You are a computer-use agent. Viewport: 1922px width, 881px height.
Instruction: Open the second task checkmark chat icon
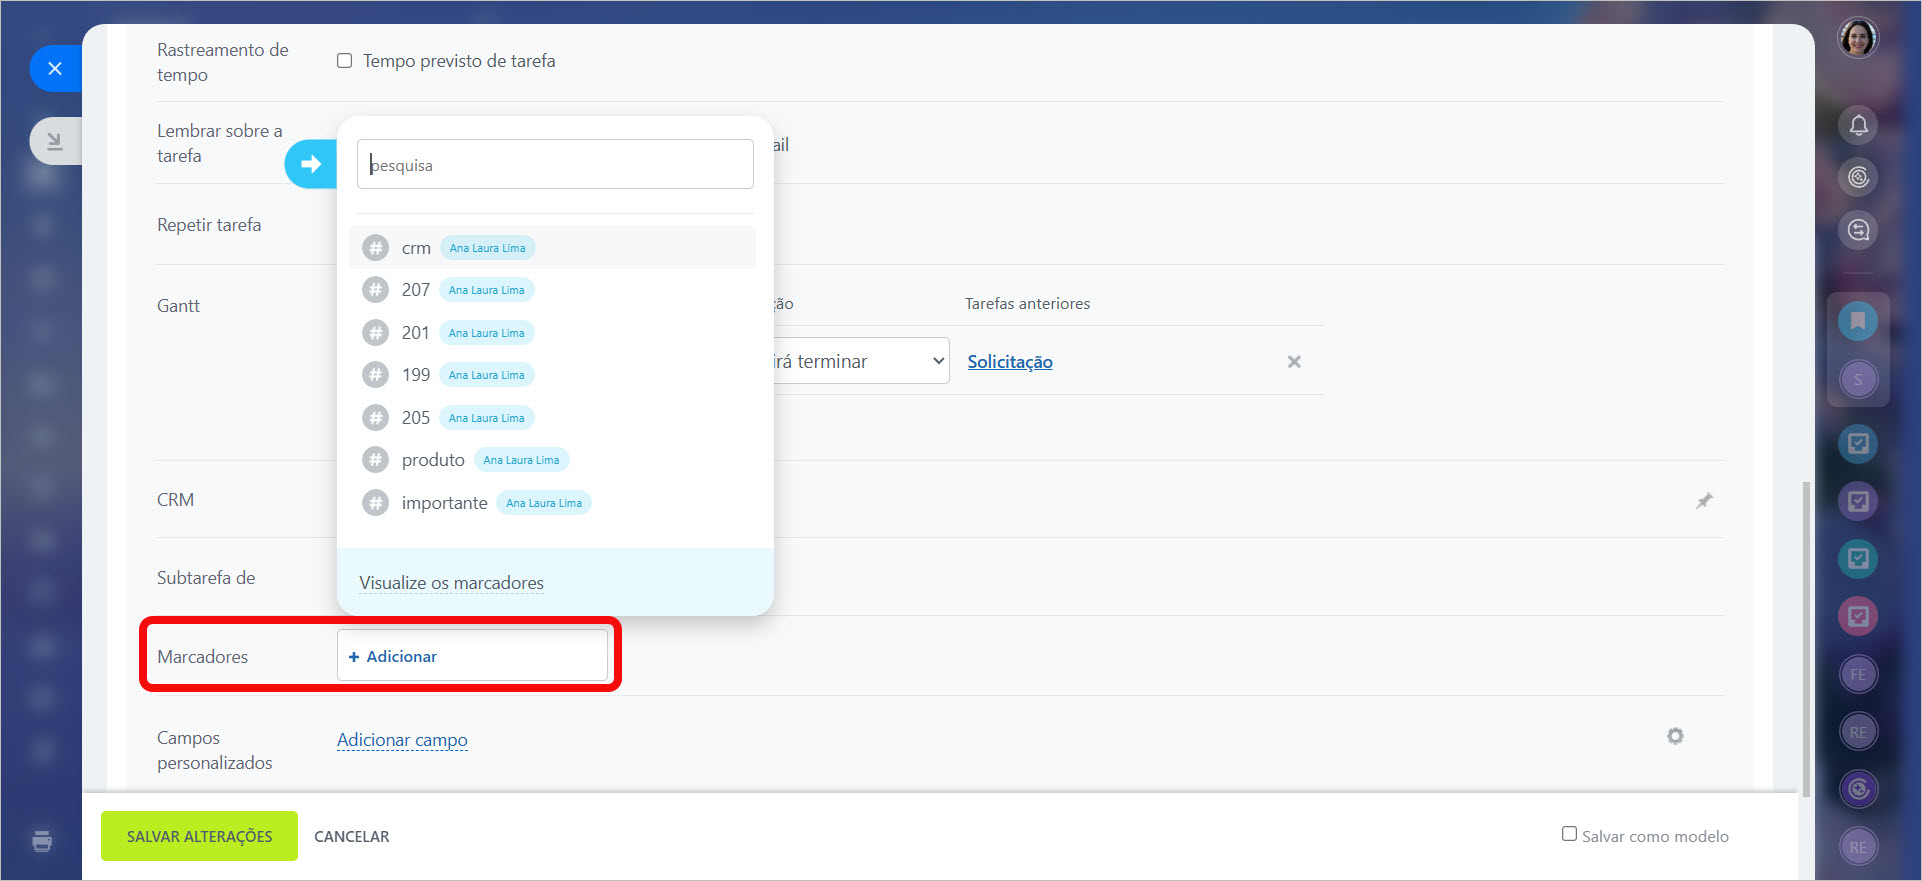click(1858, 501)
